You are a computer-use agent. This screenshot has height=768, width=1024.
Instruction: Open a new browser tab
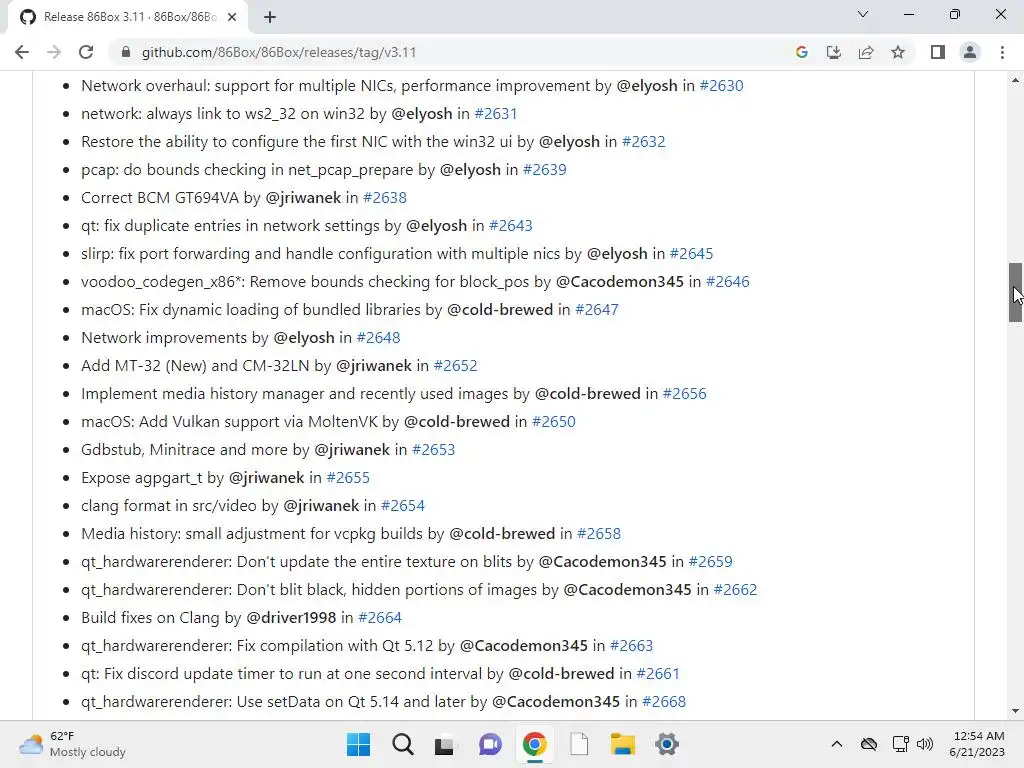pyautogui.click(x=270, y=17)
